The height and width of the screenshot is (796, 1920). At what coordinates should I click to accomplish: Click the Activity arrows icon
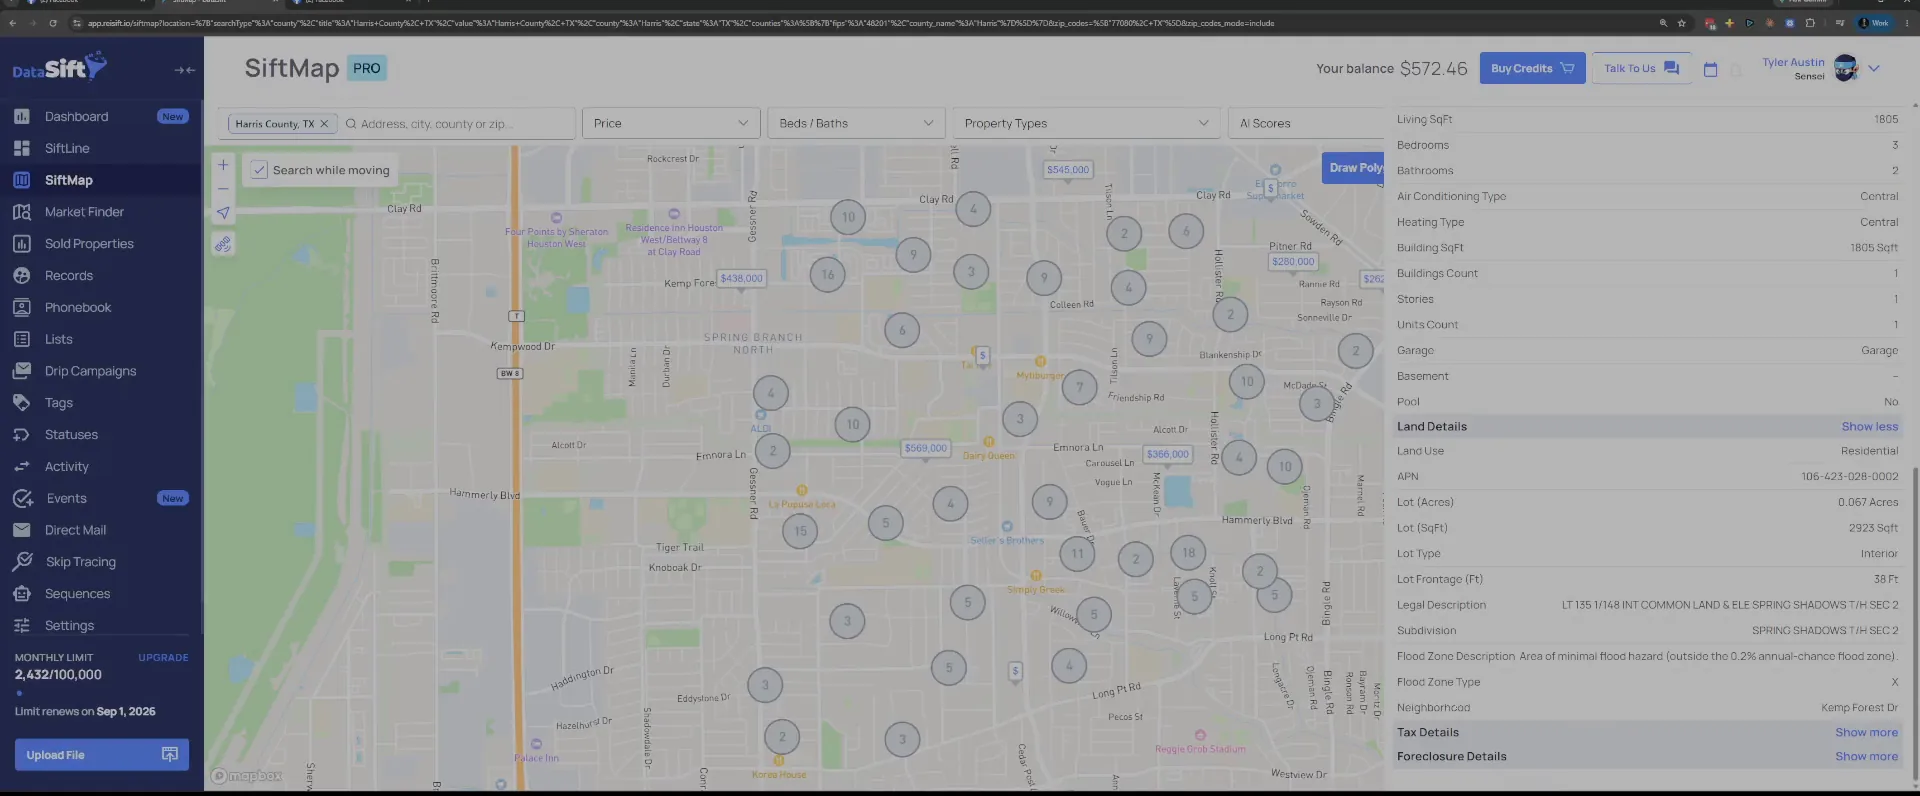coord(22,467)
